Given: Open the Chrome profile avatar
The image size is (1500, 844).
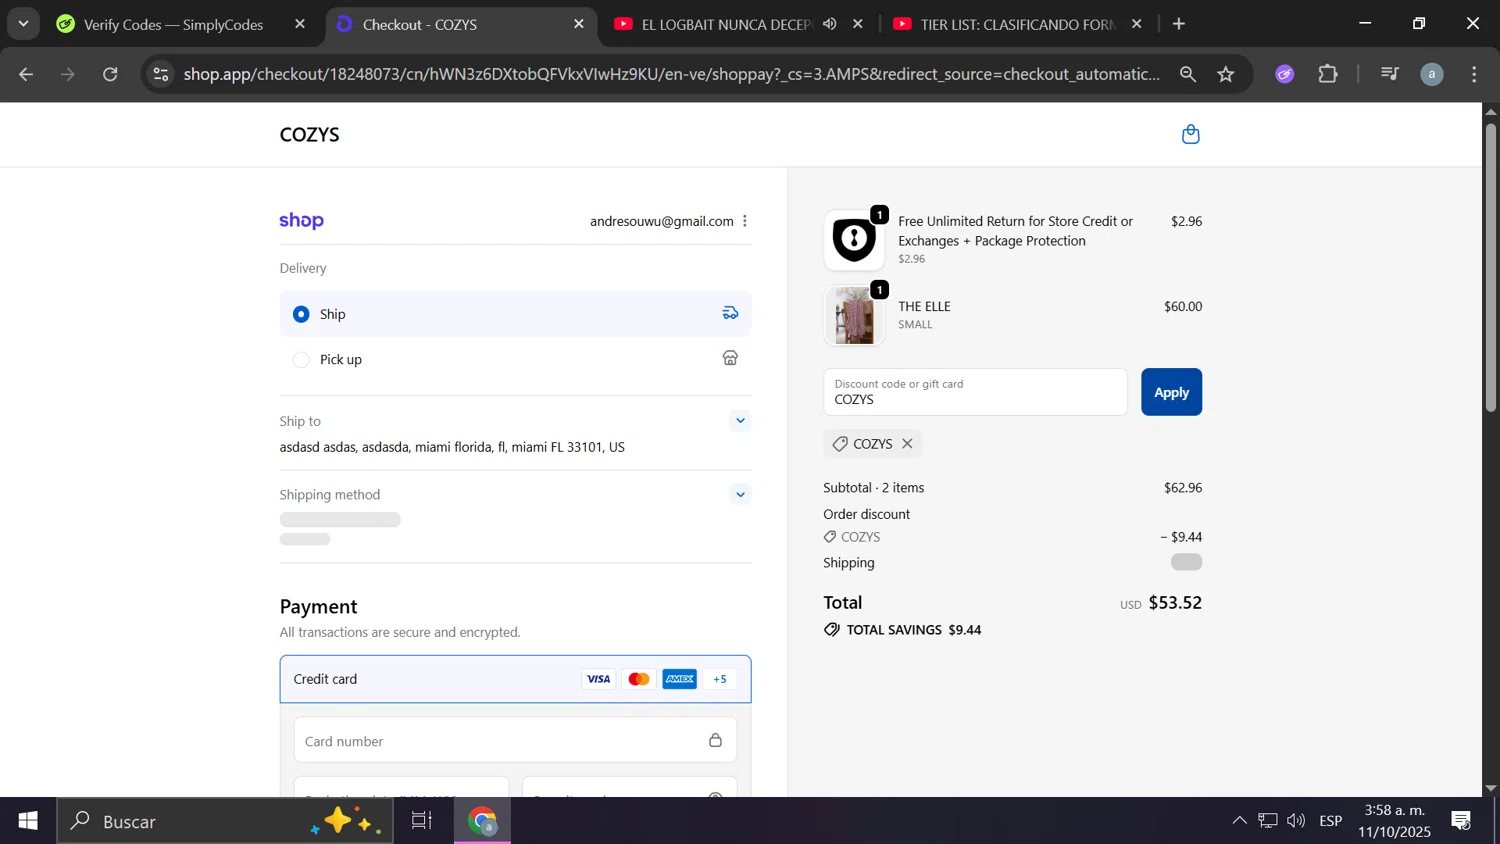Looking at the screenshot, I should [1432, 74].
